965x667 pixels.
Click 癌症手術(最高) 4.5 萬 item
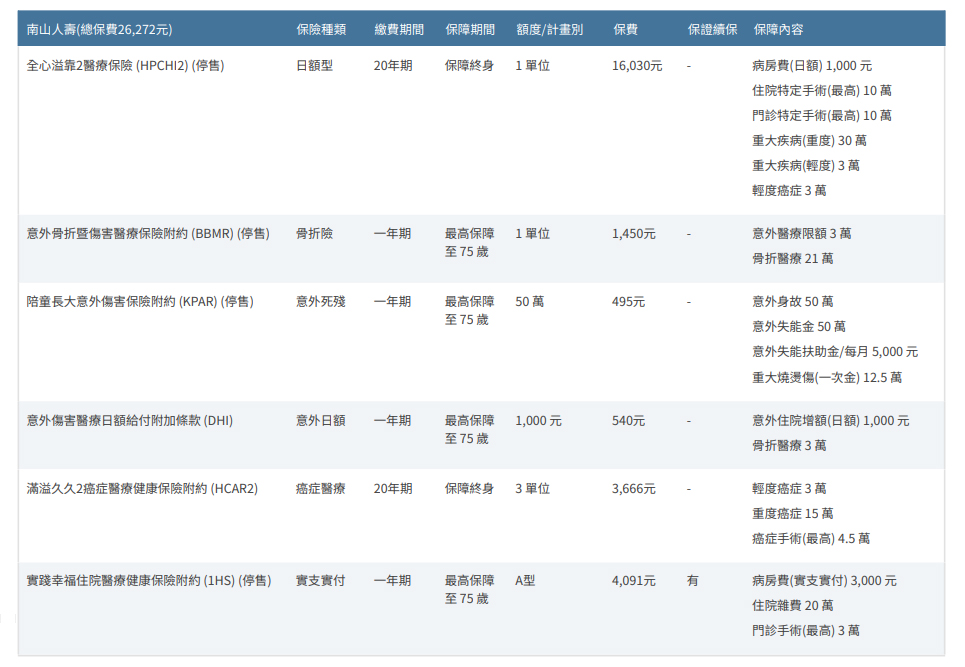811,538
